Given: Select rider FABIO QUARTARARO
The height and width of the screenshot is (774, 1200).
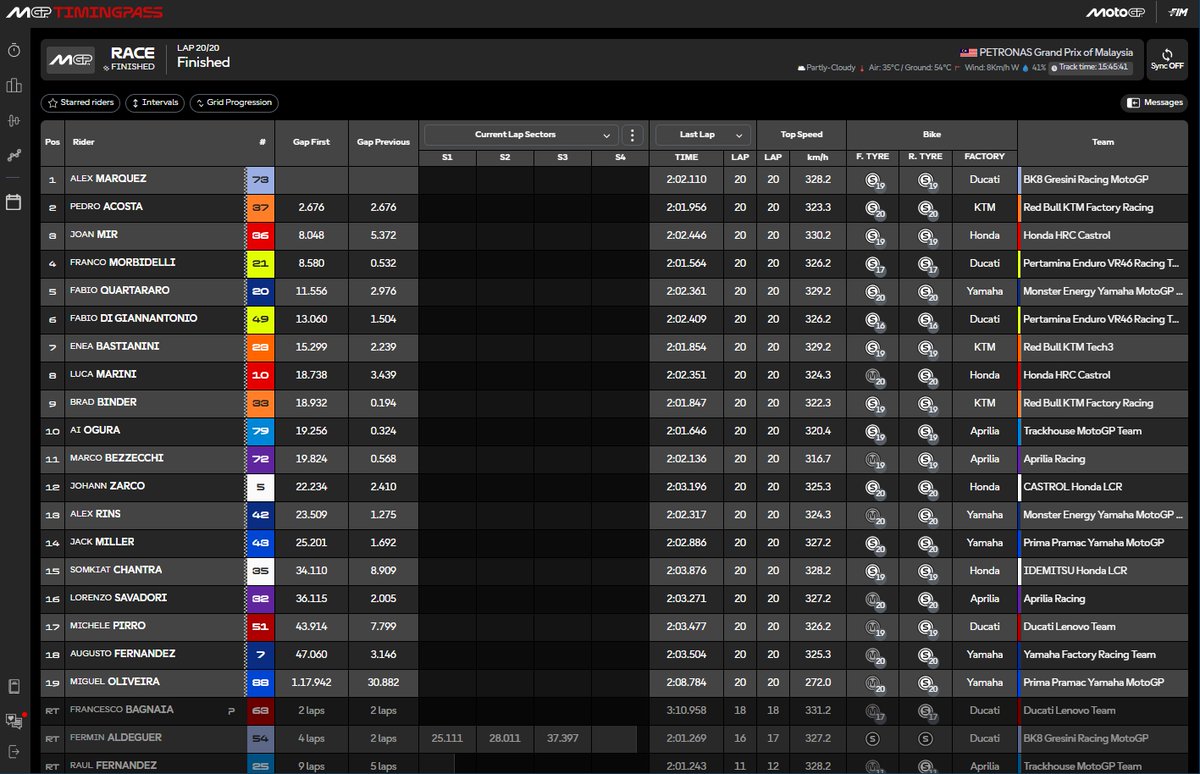Looking at the screenshot, I should (121, 291).
